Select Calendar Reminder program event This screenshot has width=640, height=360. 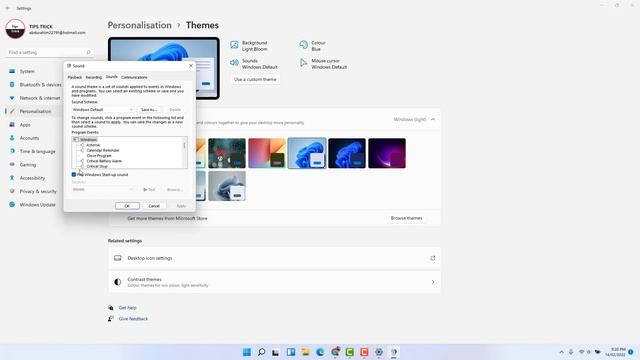coord(103,150)
